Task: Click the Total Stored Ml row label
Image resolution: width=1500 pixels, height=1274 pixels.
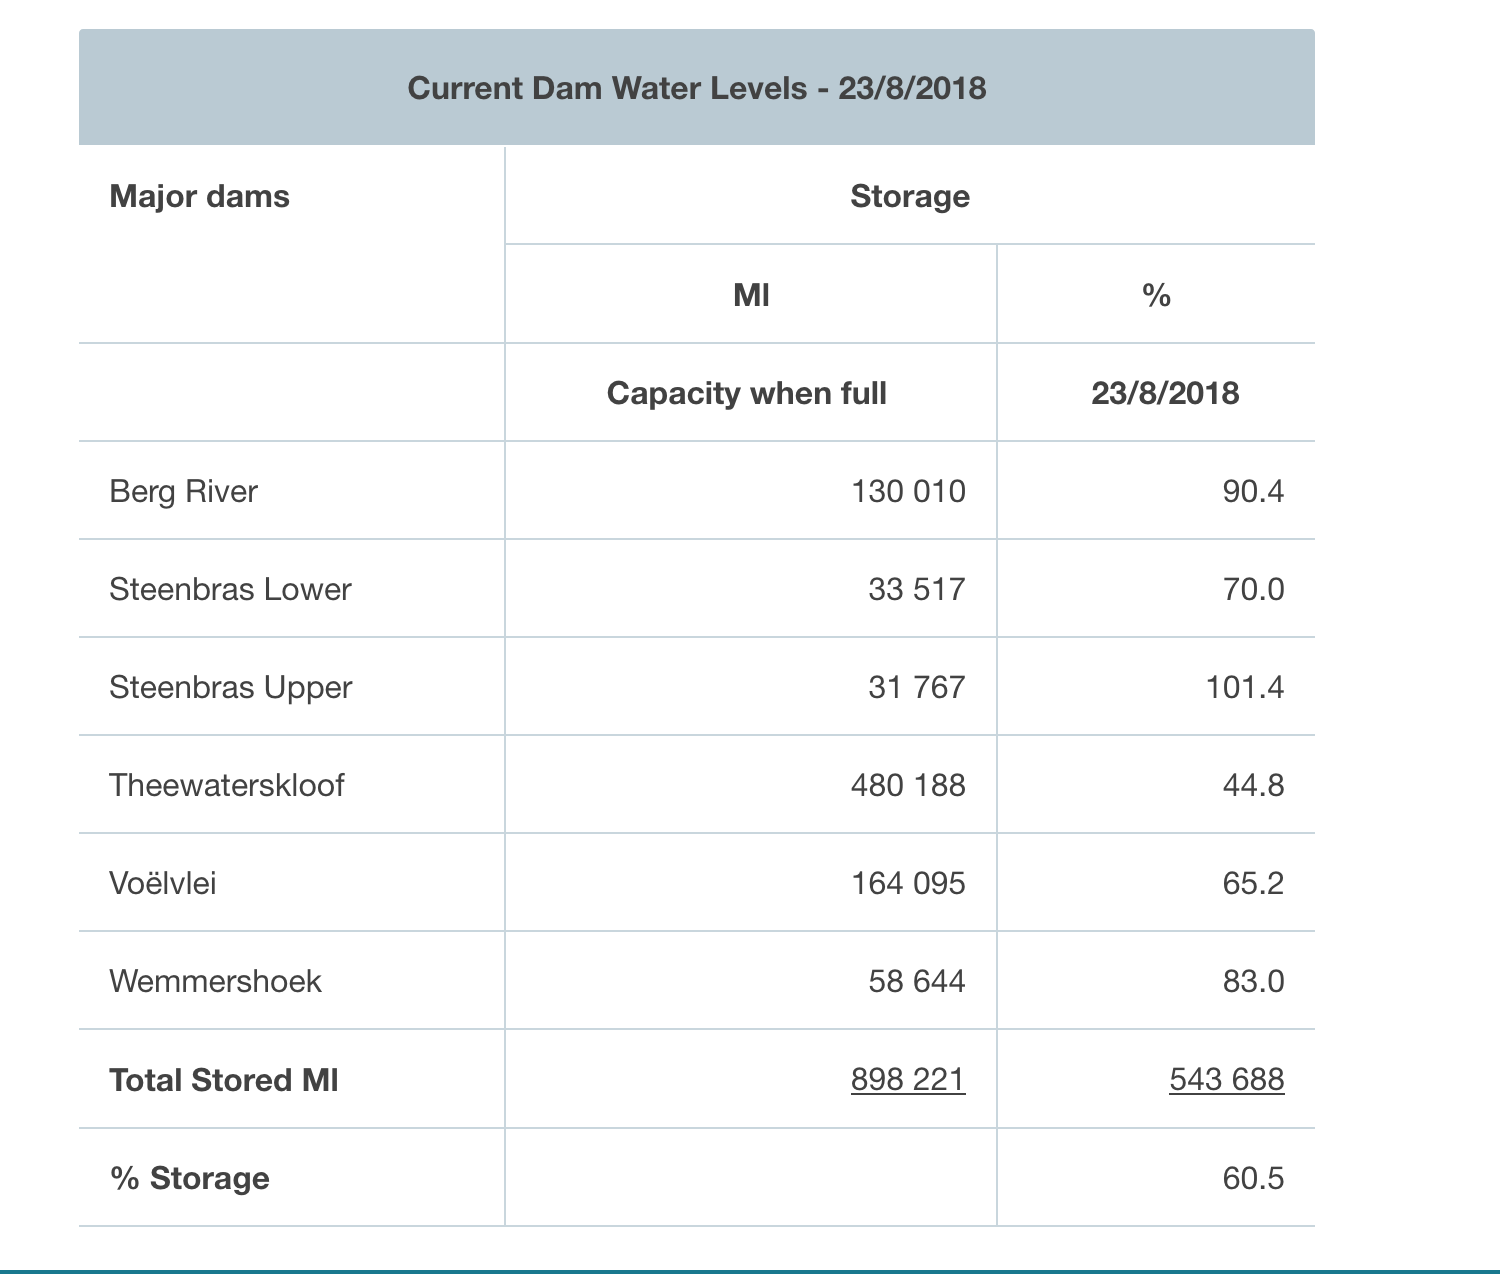Action: 224,1080
